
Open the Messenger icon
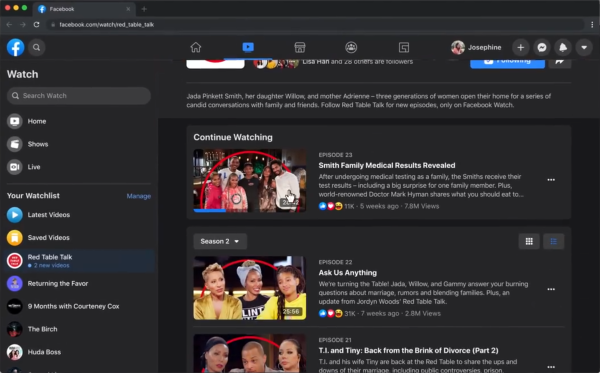pyautogui.click(x=542, y=47)
